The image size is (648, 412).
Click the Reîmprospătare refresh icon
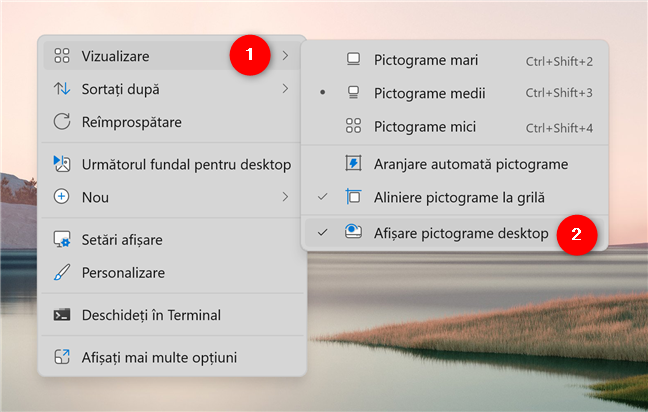(62, 122)
